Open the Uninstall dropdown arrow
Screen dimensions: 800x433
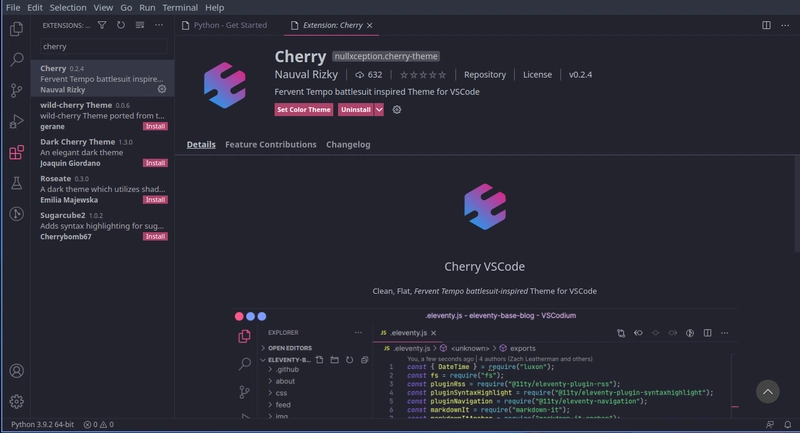pos(379,110)
